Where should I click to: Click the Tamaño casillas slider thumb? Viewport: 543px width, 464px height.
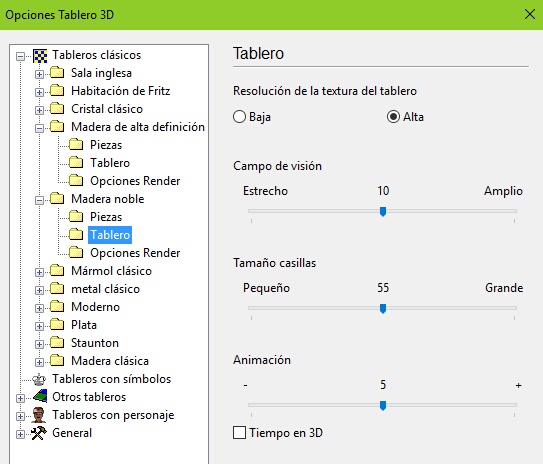(383, 308)
